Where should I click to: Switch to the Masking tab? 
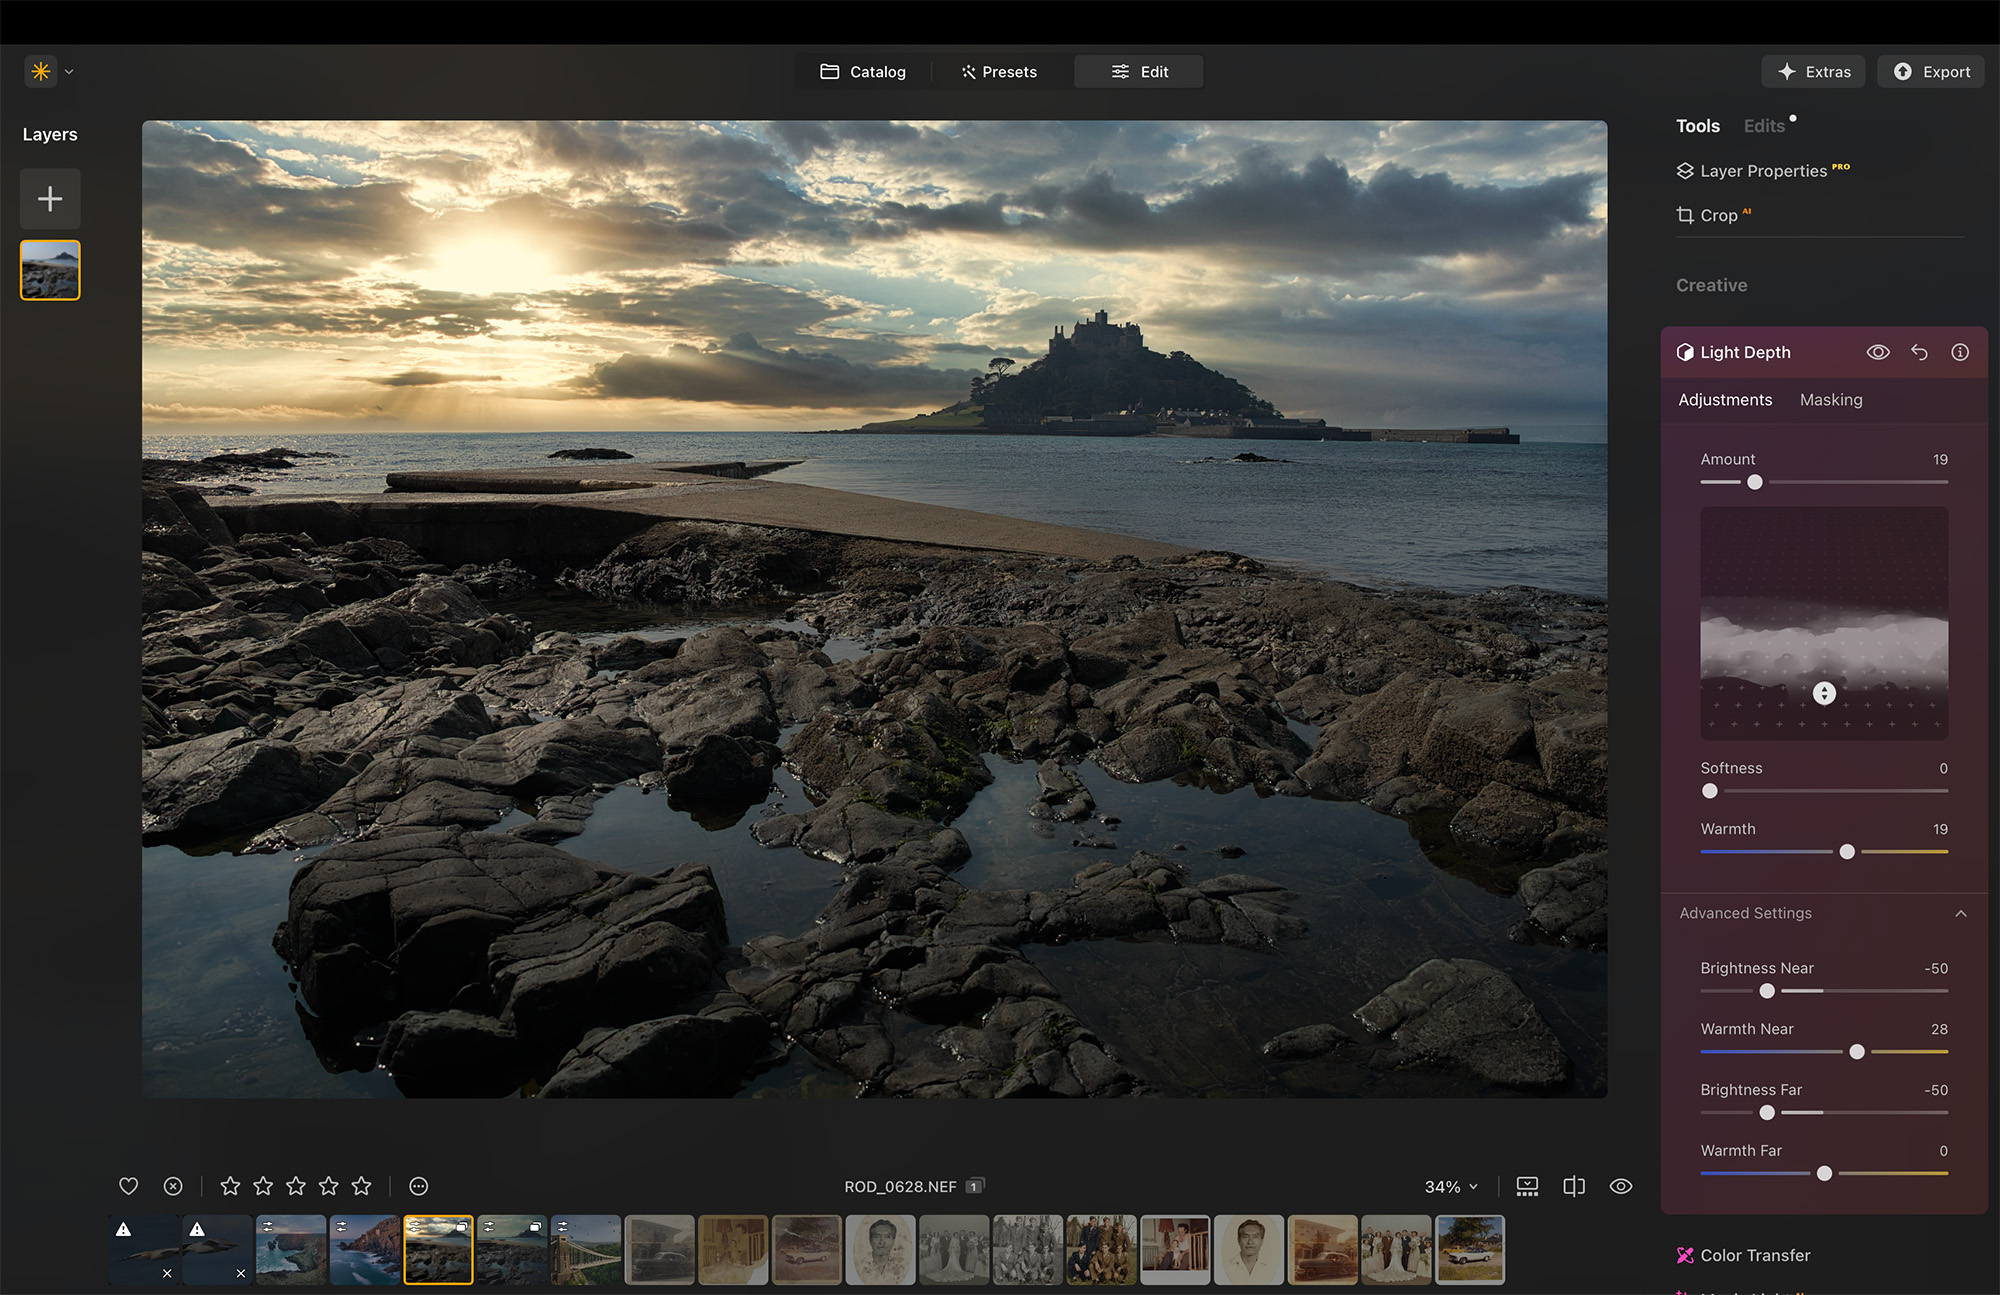pyautogui.click(x=1831, y=399)
